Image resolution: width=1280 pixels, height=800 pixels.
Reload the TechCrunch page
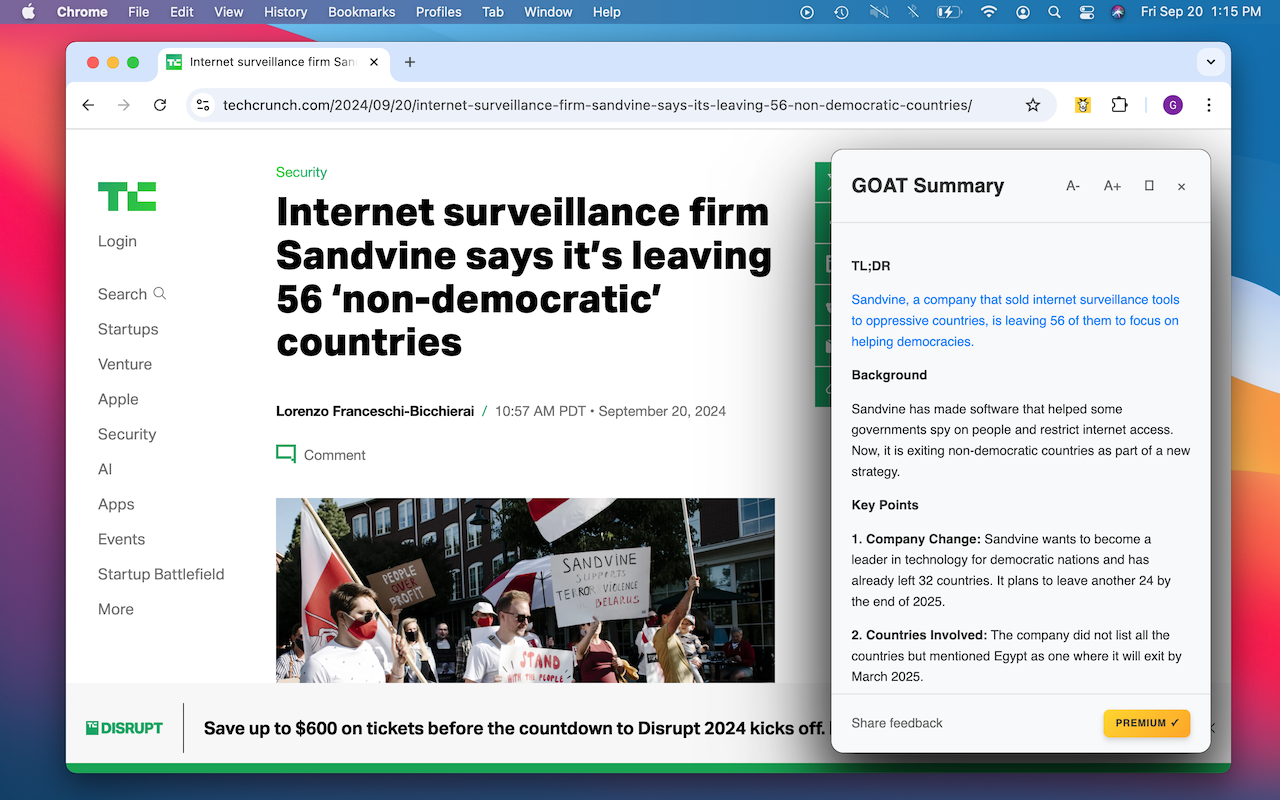tap(160, 105)
